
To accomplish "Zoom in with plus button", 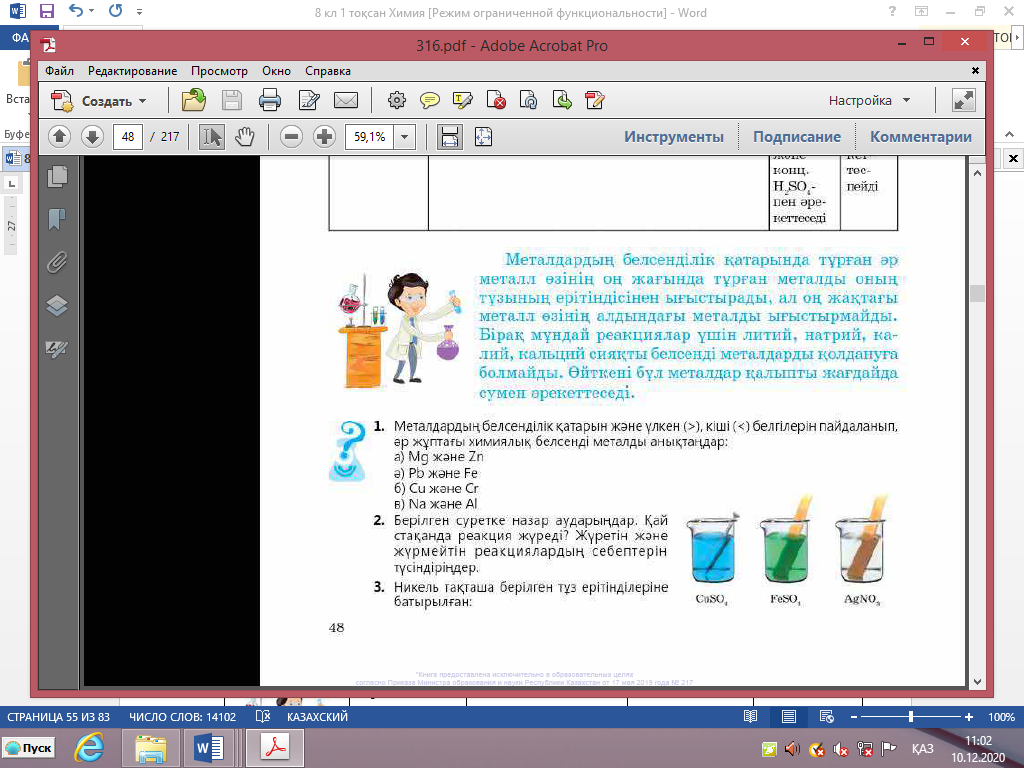I will coord(325,136).
